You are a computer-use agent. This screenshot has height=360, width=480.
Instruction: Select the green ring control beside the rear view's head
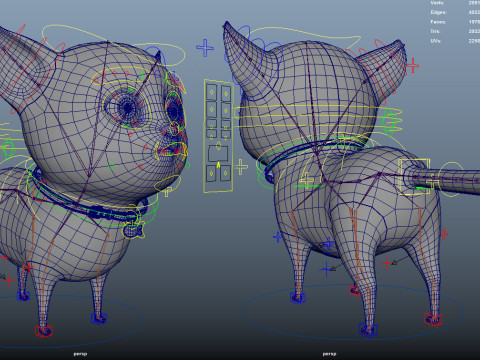click(389, 122)
